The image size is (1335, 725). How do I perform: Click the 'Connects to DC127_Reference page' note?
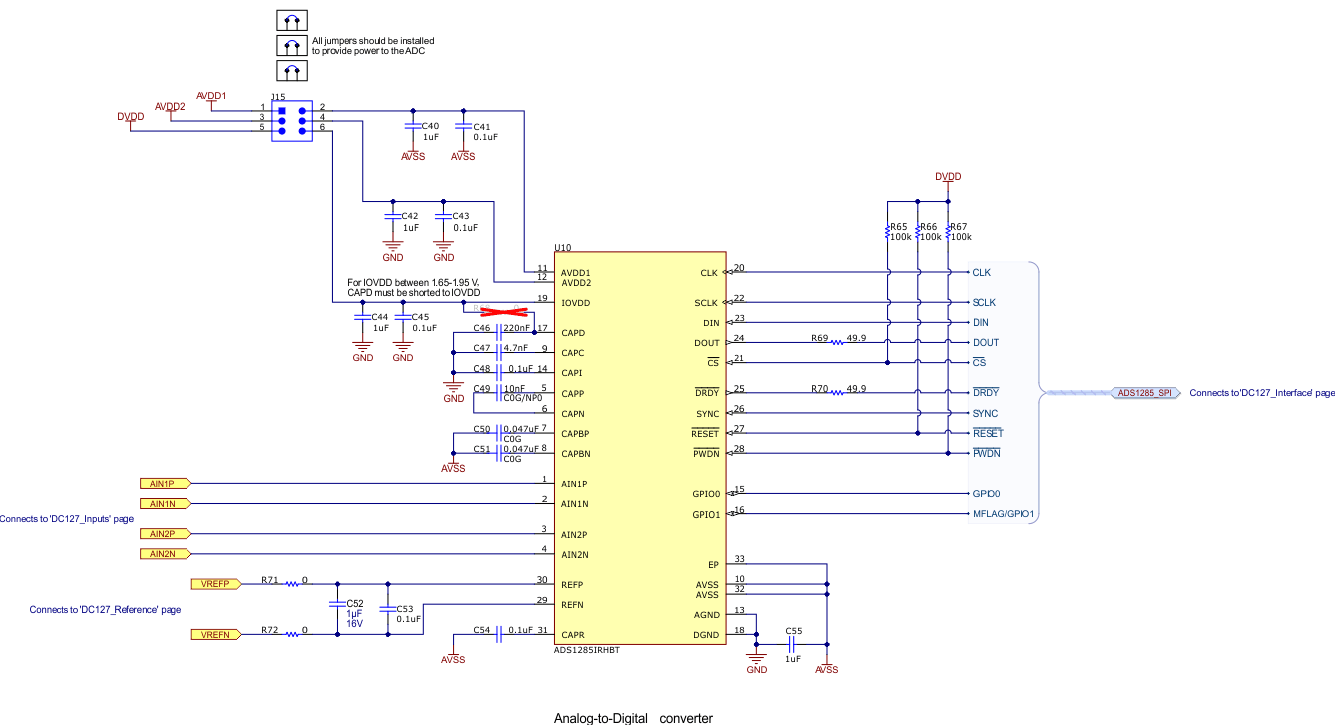click(x=105, y=609)
